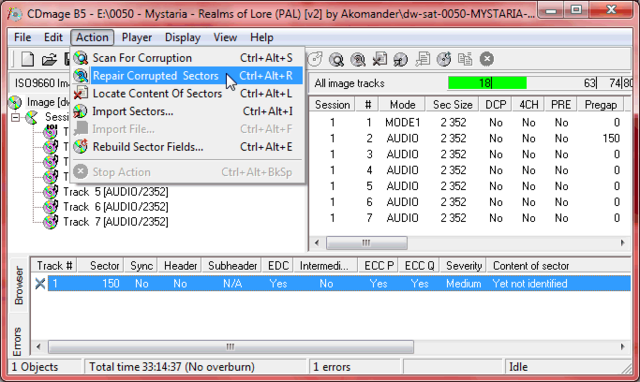Choose Import Sectors... from the menu
This screenshot has height=382, width=640.
(187, 111)
